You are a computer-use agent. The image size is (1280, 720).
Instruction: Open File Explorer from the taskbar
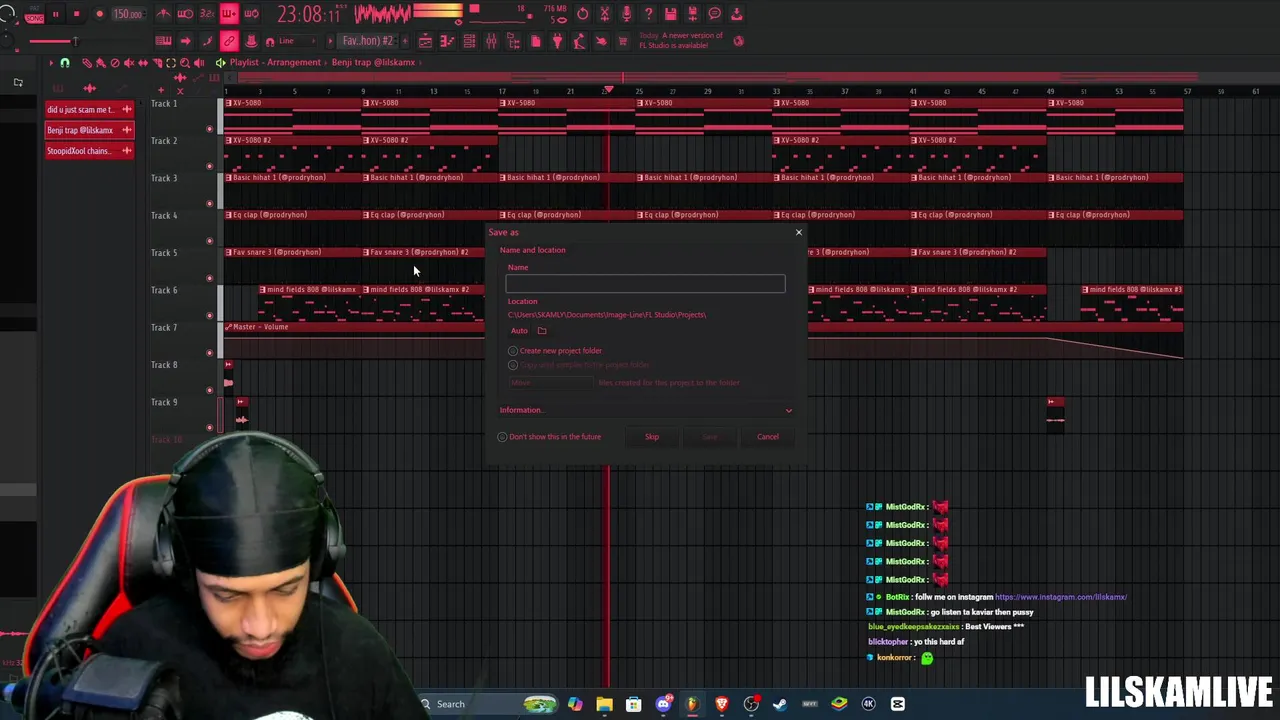click(x=604, y=704)
